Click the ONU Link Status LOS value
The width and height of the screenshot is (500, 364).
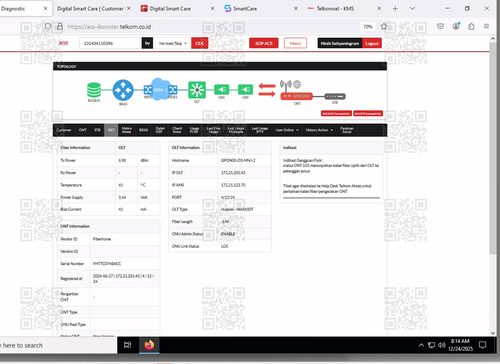tap(224, 246)
